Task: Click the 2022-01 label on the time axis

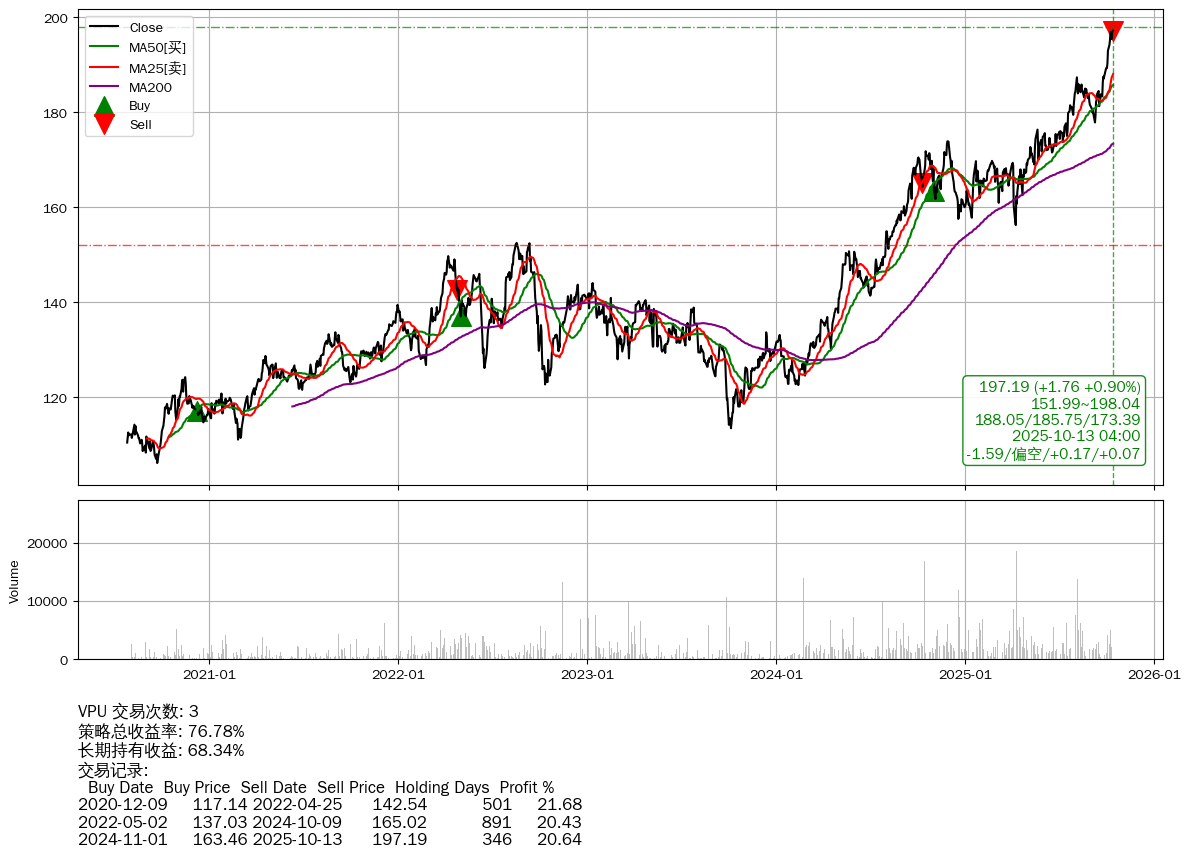Action: (x=398, y=675)
